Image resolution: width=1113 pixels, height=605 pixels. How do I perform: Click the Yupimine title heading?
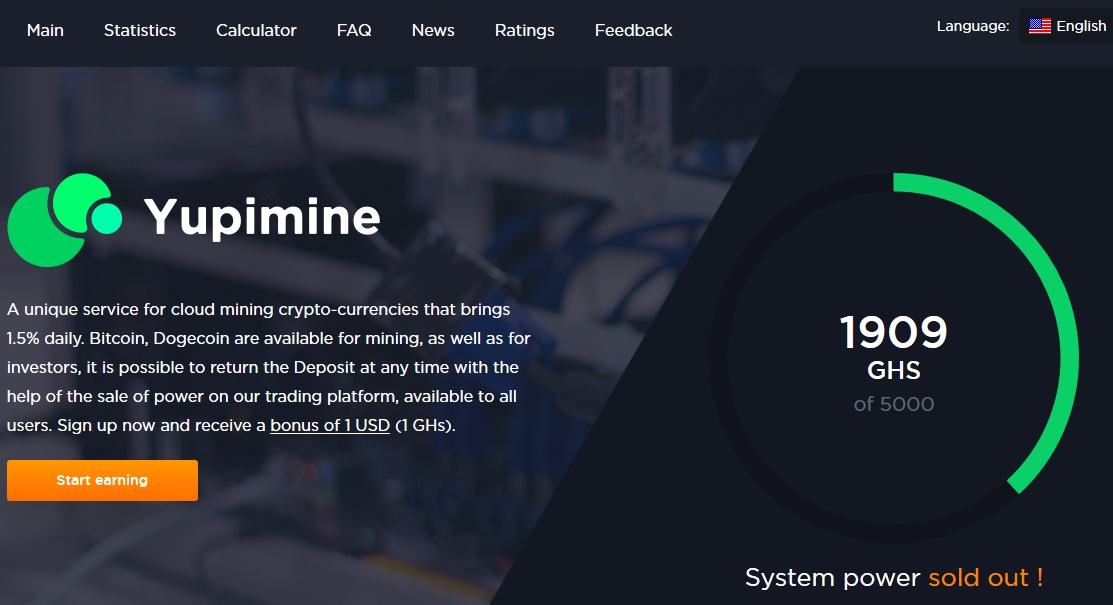pyautogui.click(x=263, y=218)
